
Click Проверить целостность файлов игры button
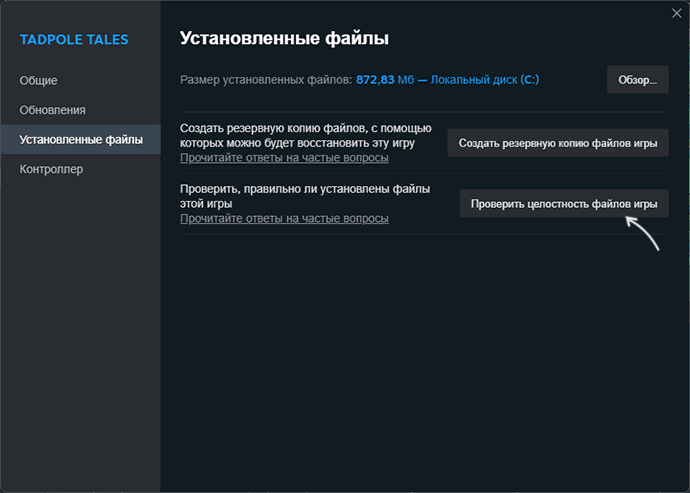pos(564,204)
